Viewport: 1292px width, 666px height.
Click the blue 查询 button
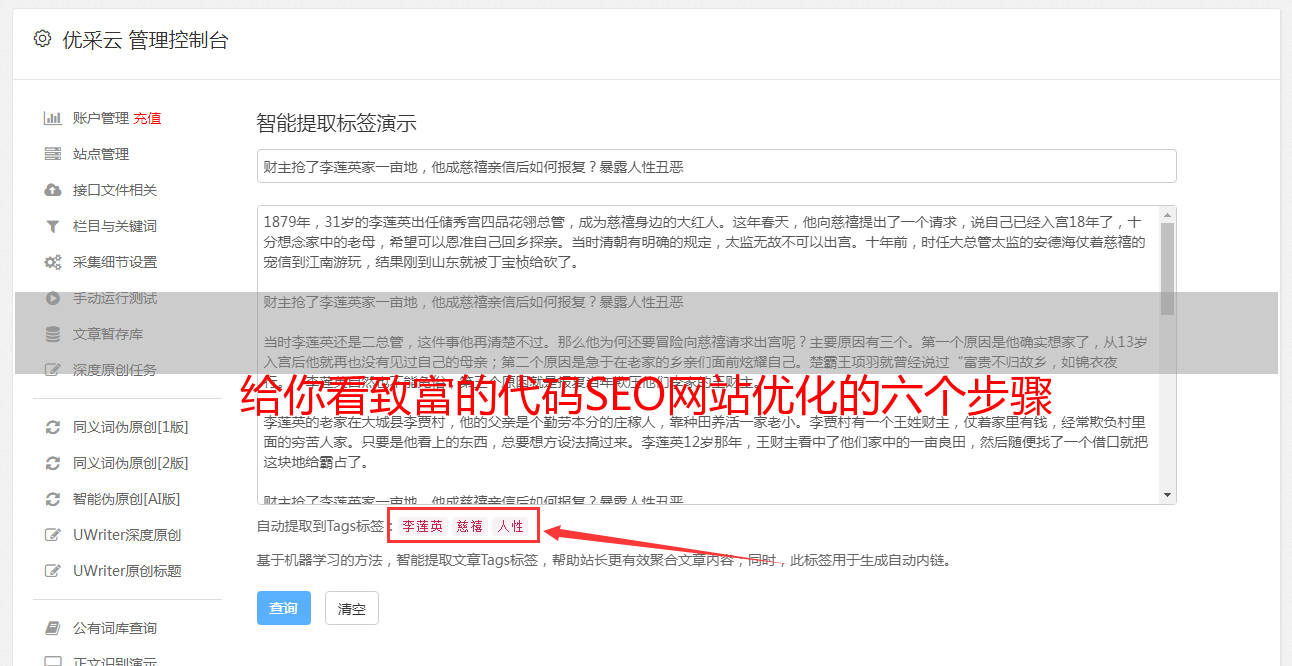pyautogui.click(x=284, y=608)
